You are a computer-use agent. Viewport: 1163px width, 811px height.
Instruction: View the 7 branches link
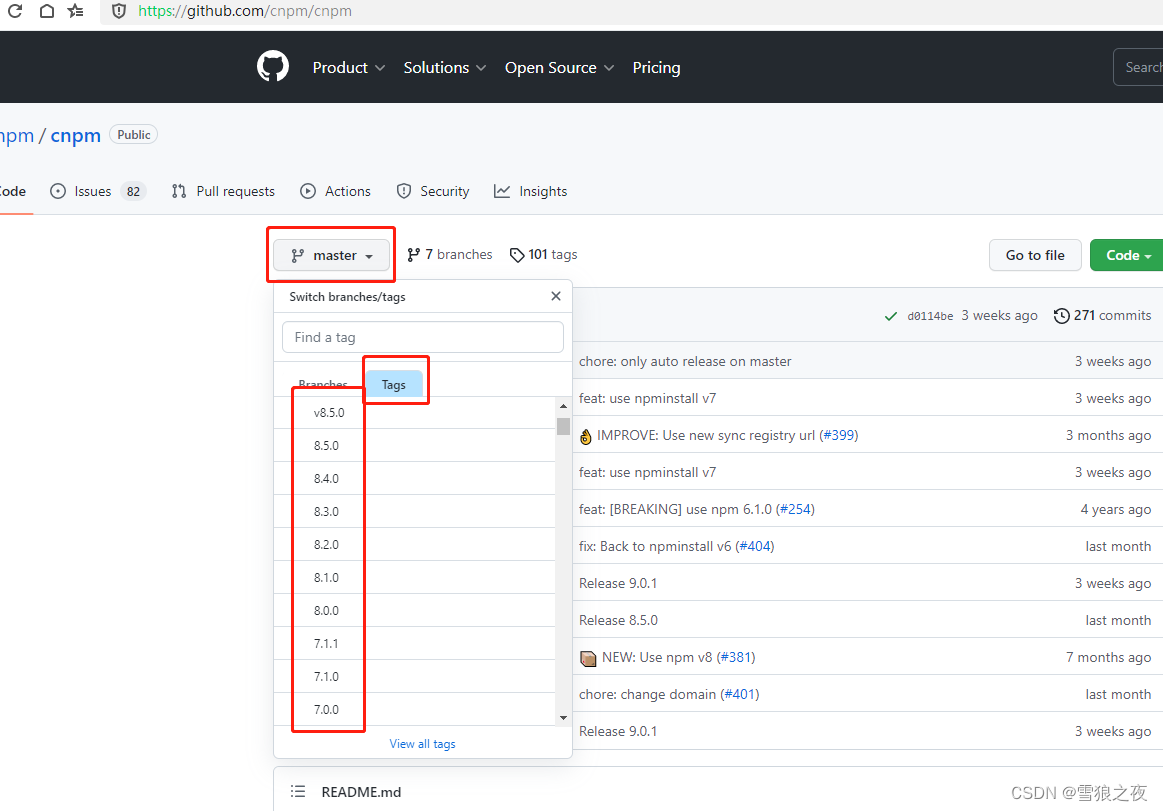click(449, 255)
